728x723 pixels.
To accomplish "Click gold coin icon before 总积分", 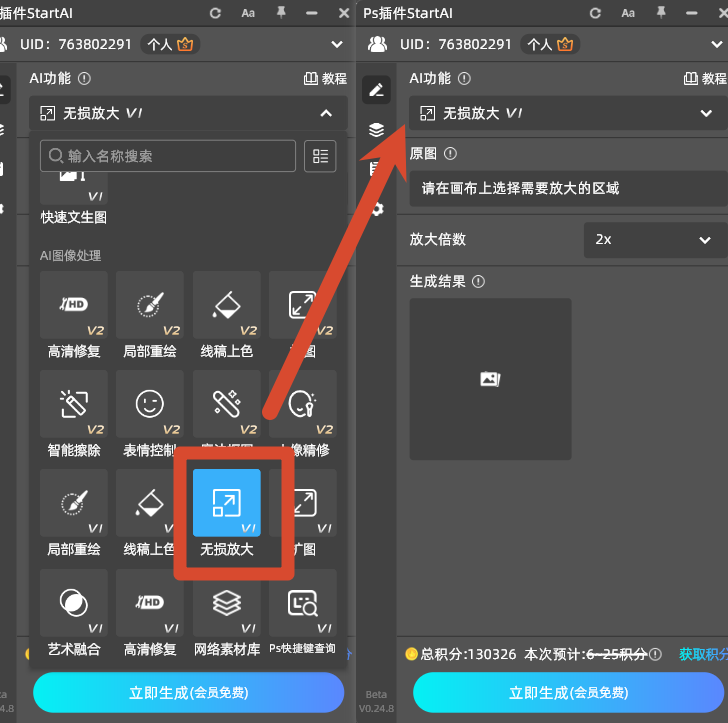I will [411, 654].
